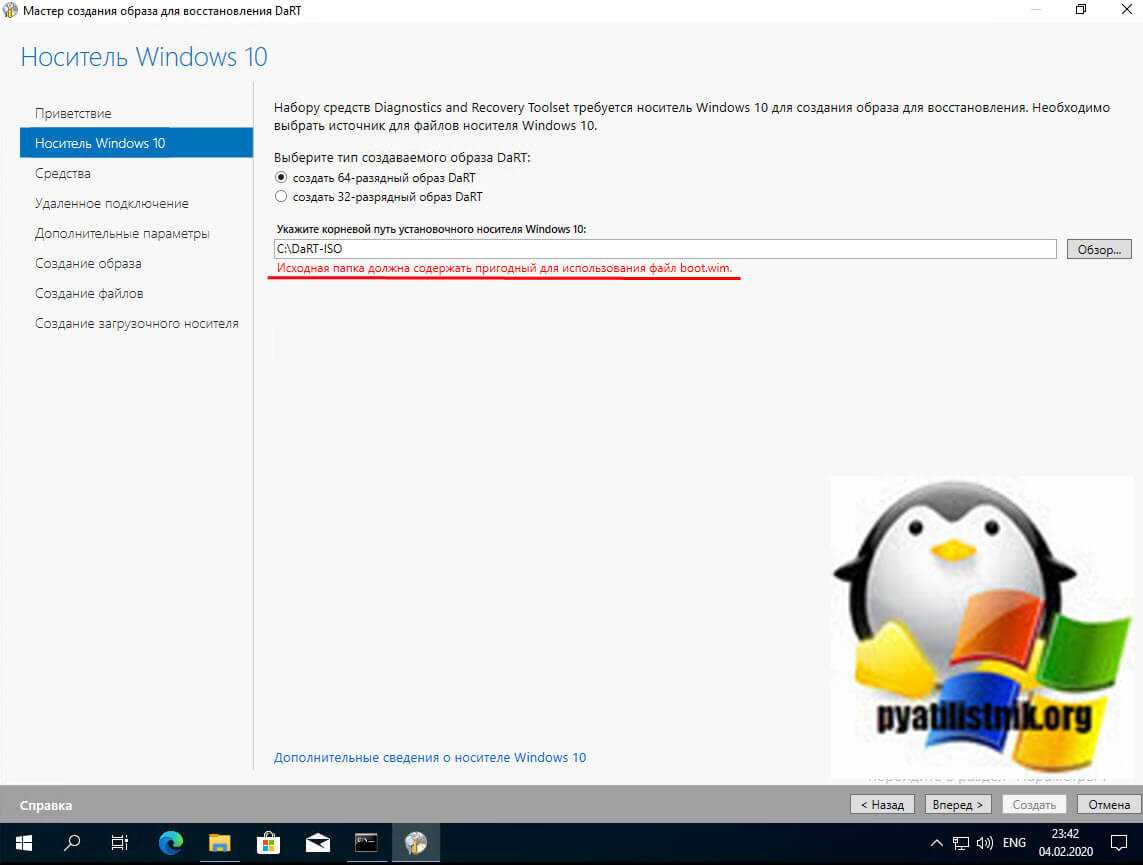The image size is (1143, 865).
Task: Launch Microsoft Edge from the taskbar
Action: click(x=171, y=843)
